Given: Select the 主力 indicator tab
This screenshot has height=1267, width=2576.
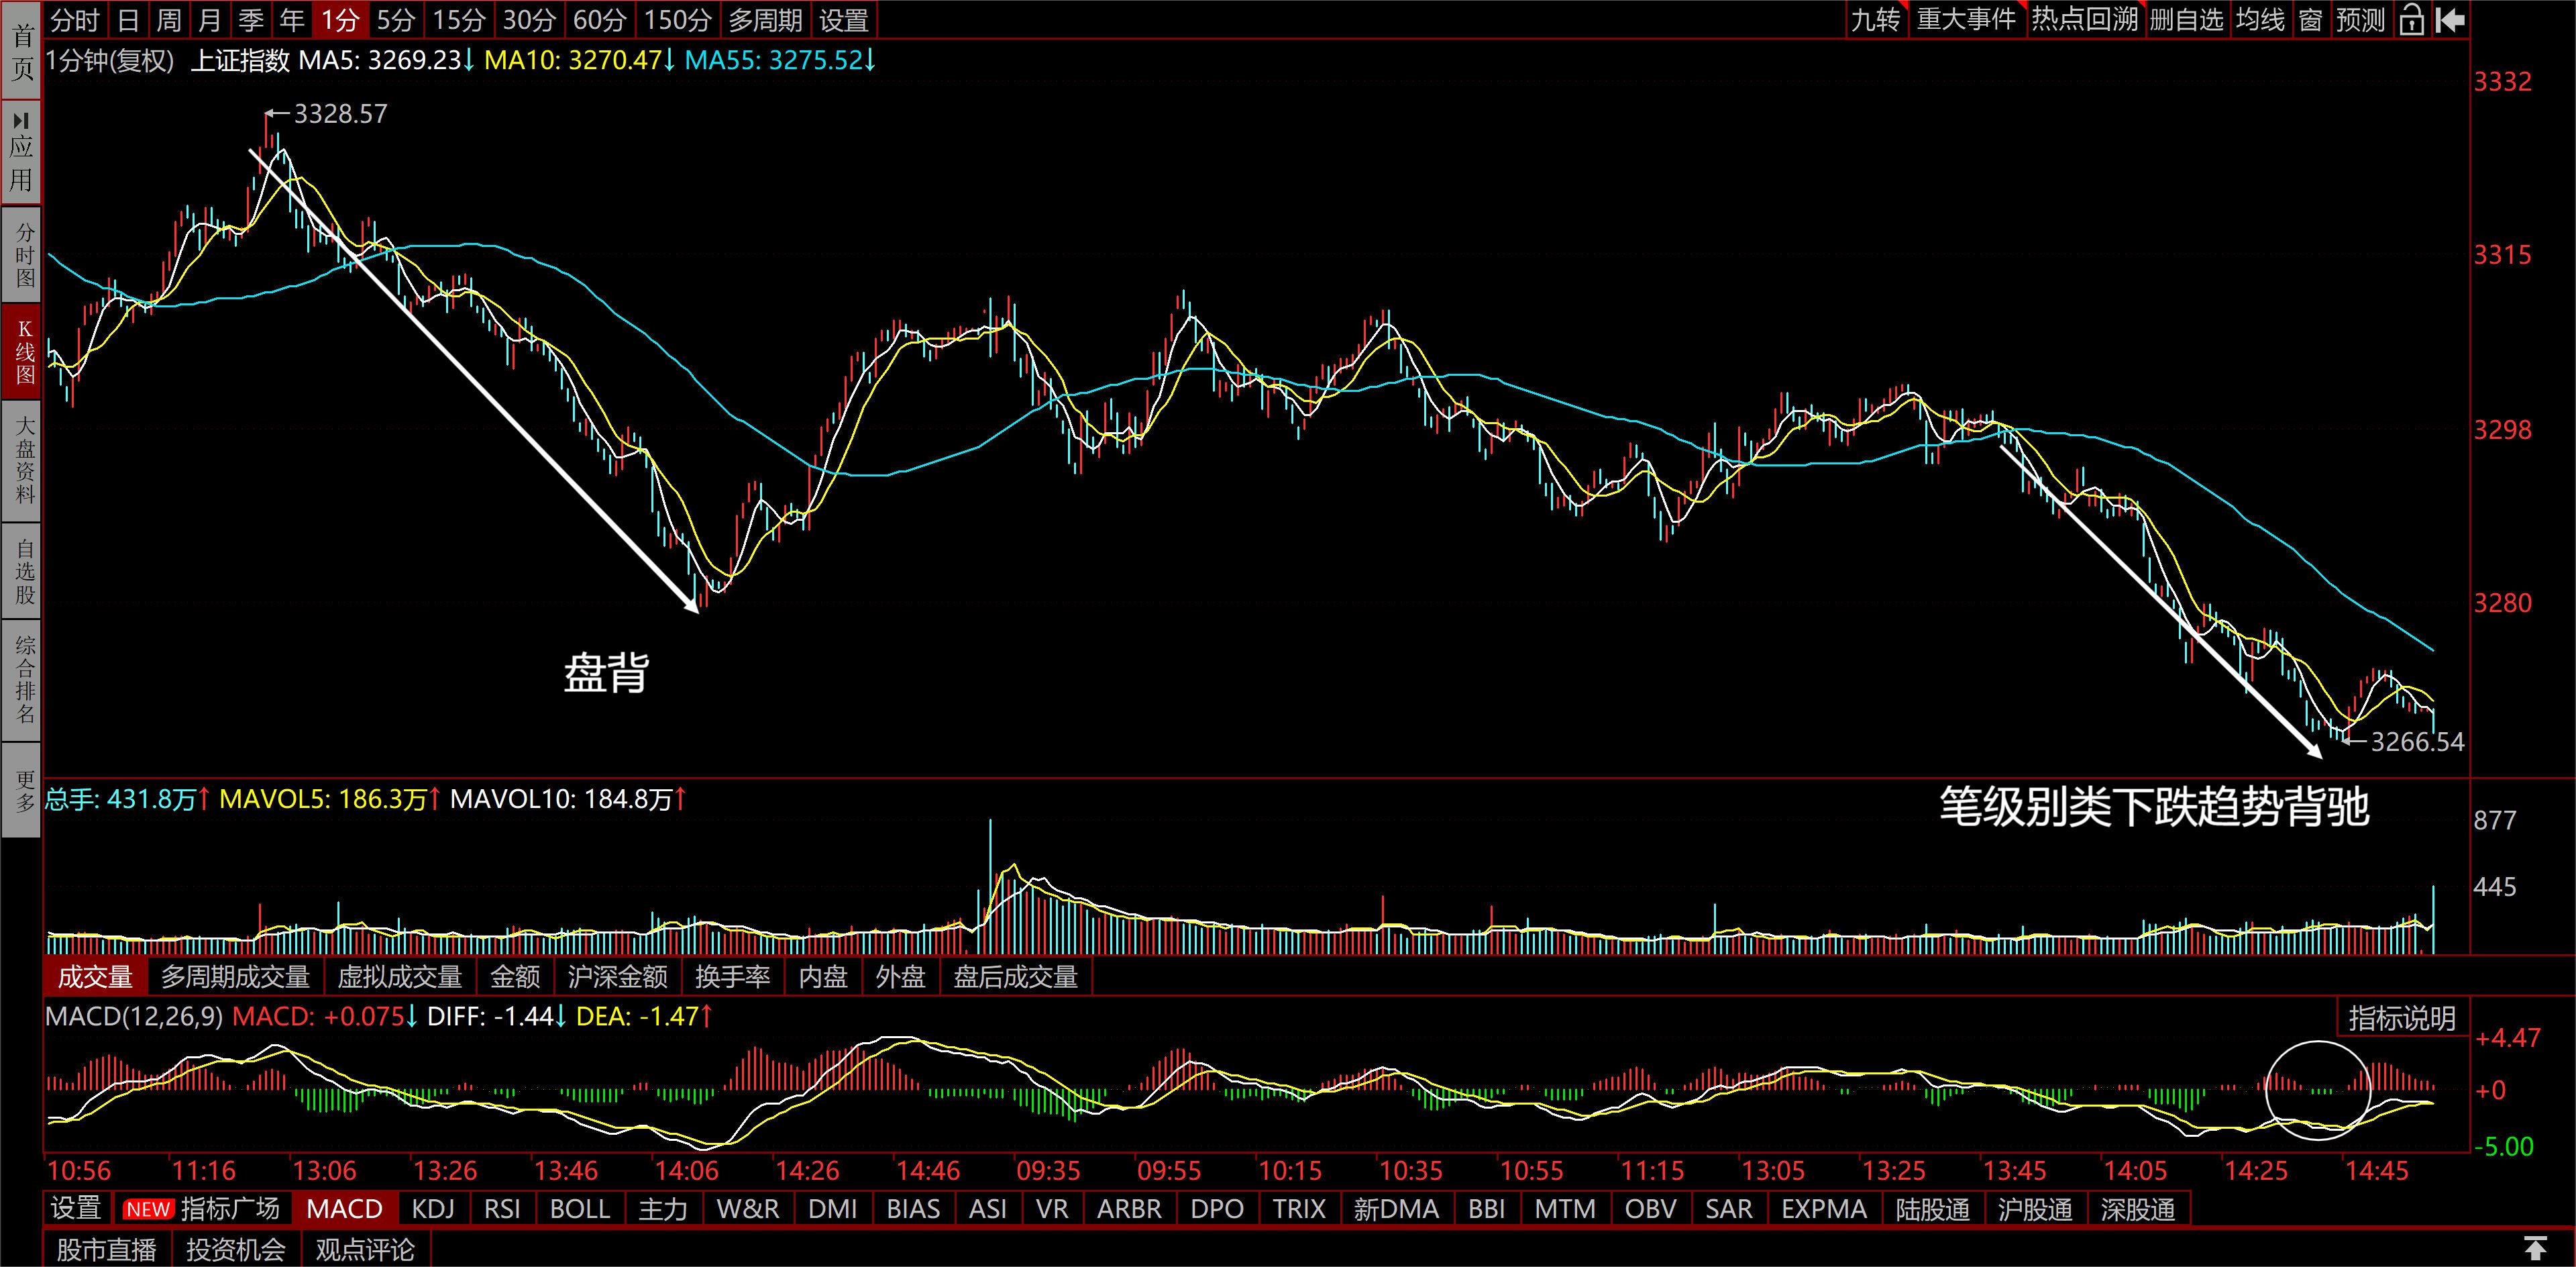Looking at the screenshot, I should (663, 1209).
